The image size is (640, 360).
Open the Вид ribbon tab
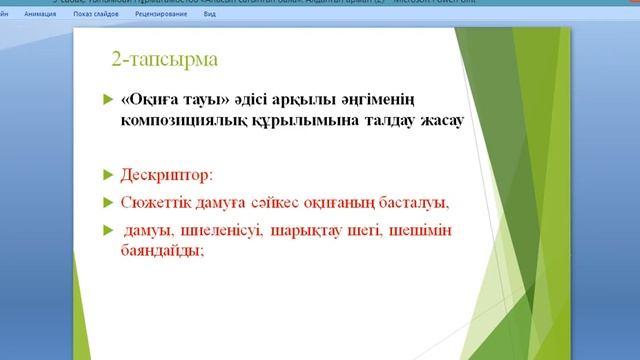tap(209, 14)
